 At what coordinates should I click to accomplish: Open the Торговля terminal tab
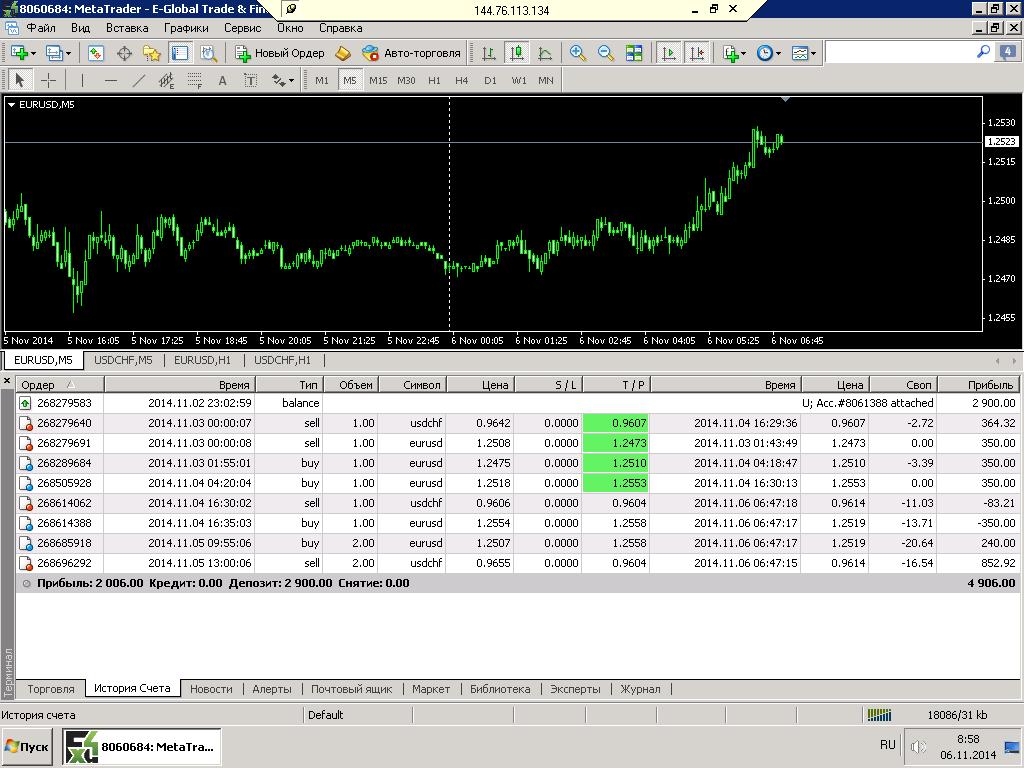click(51, 689)
